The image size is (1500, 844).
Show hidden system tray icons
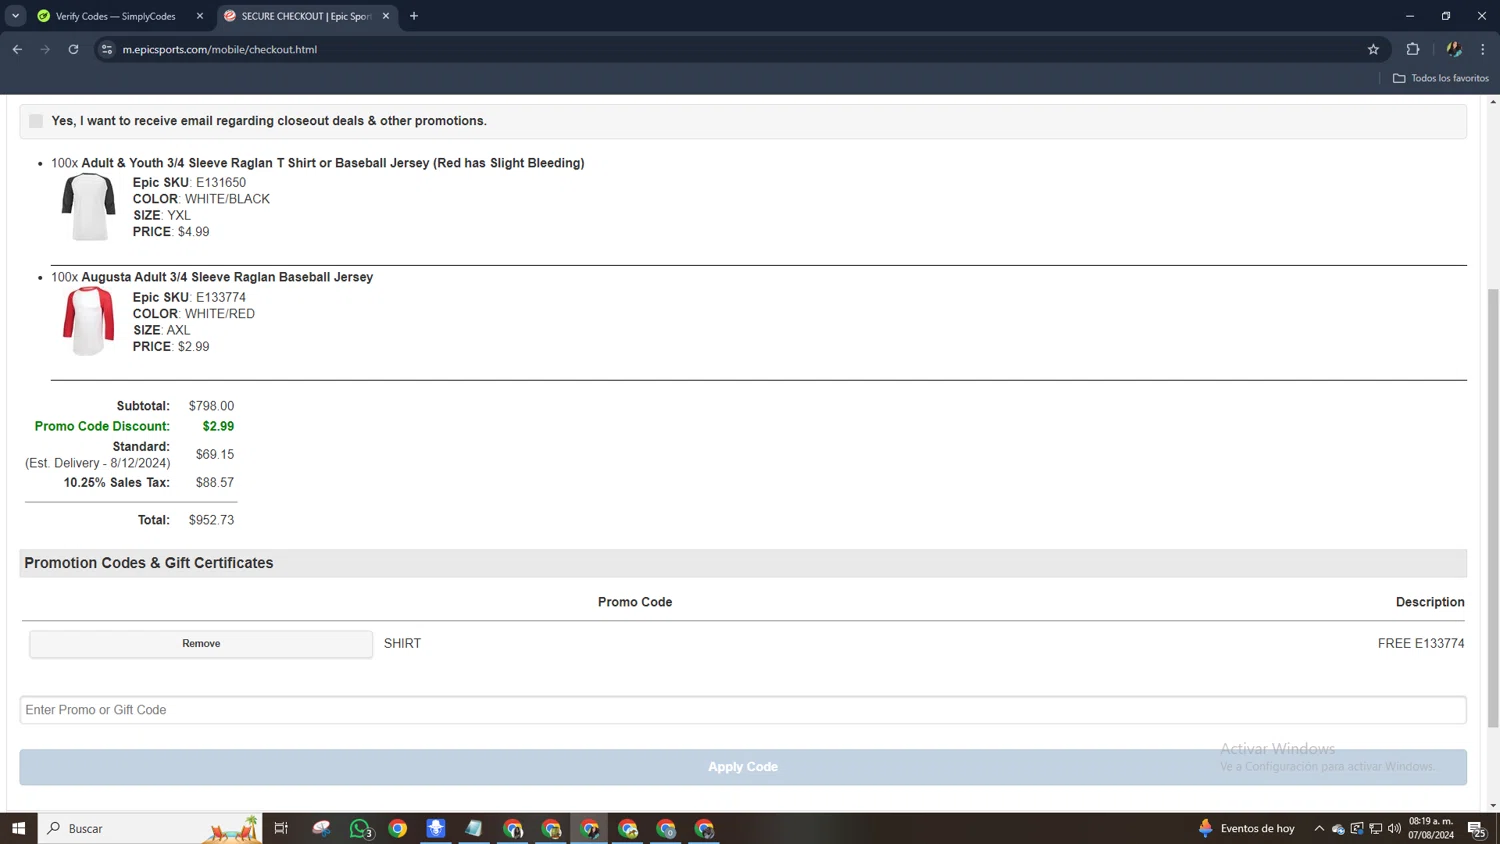click(1319, 828)
